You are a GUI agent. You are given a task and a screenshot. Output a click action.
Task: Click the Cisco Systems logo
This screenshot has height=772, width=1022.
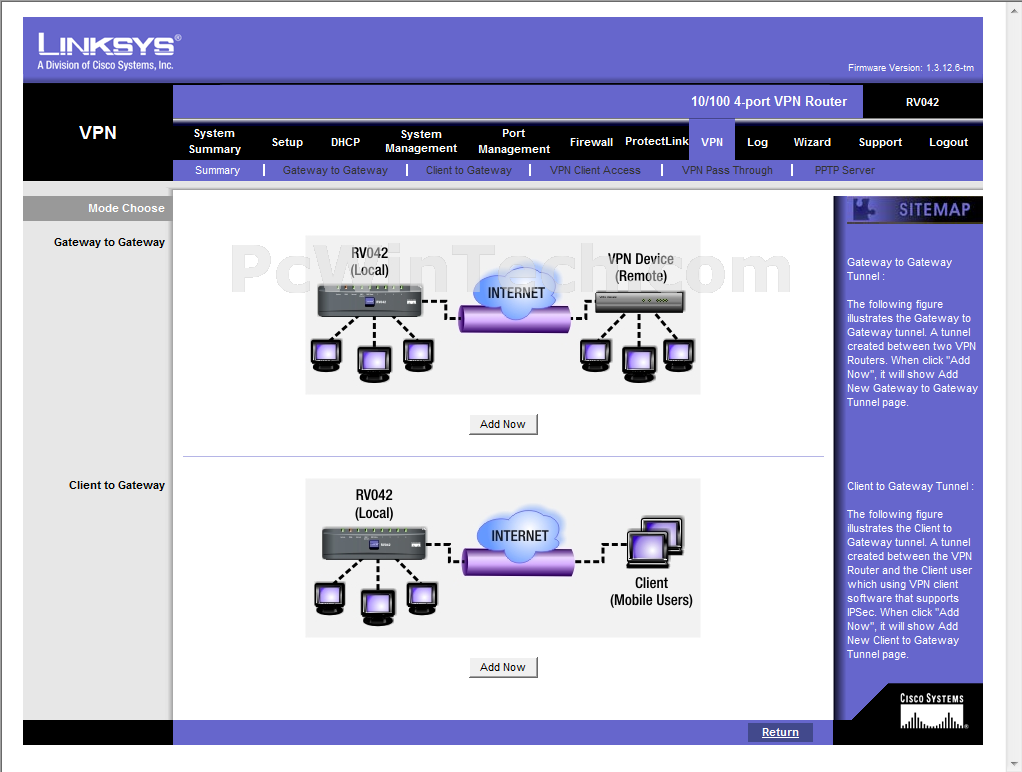coord(933,711)
